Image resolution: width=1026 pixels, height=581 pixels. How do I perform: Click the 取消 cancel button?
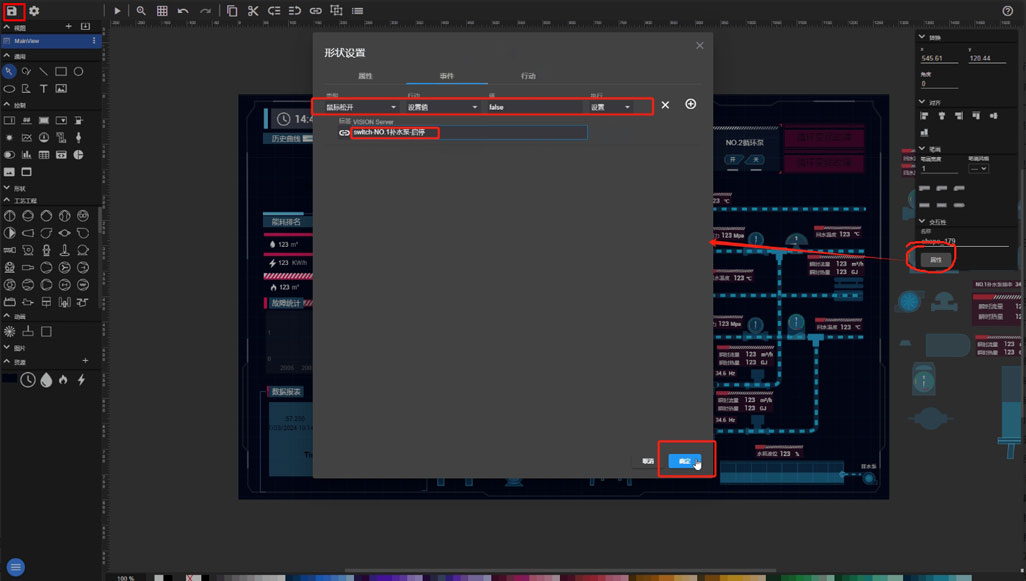click(648, 461)
